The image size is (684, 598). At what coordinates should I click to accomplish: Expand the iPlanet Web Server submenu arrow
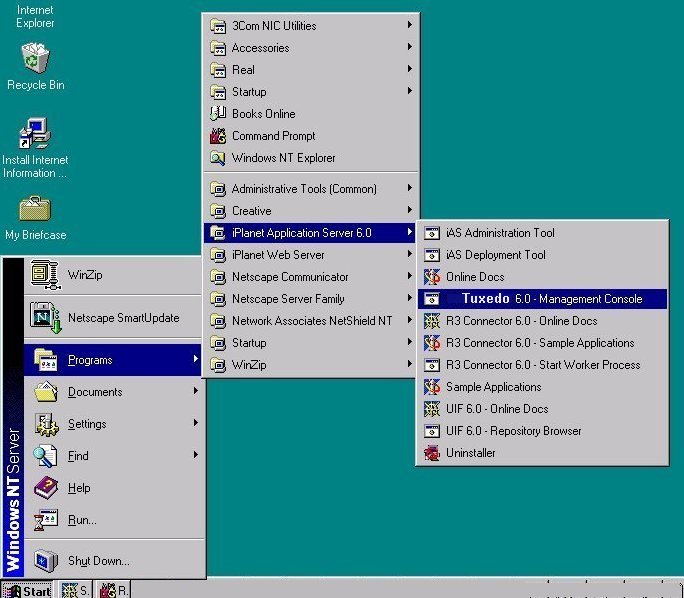tap(410, 254)
